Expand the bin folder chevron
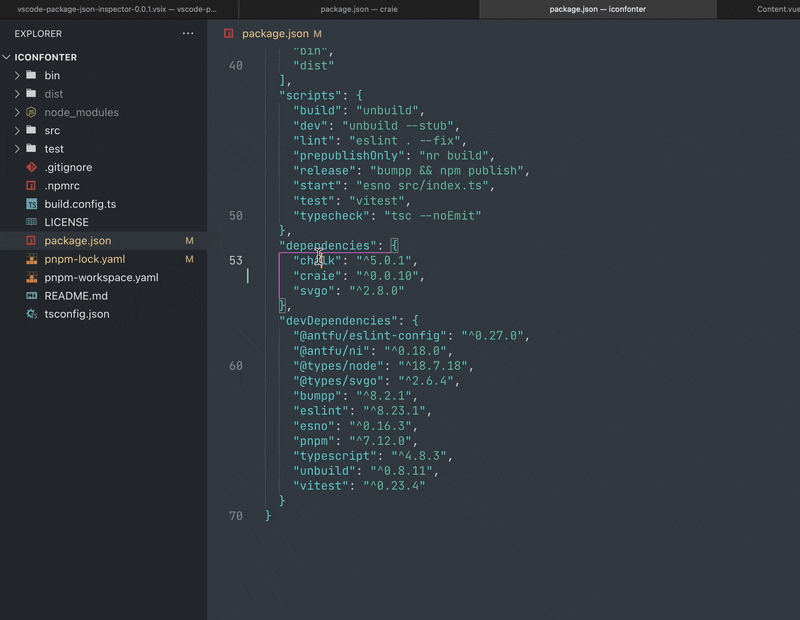800x620 pixels. click(17, 76)
